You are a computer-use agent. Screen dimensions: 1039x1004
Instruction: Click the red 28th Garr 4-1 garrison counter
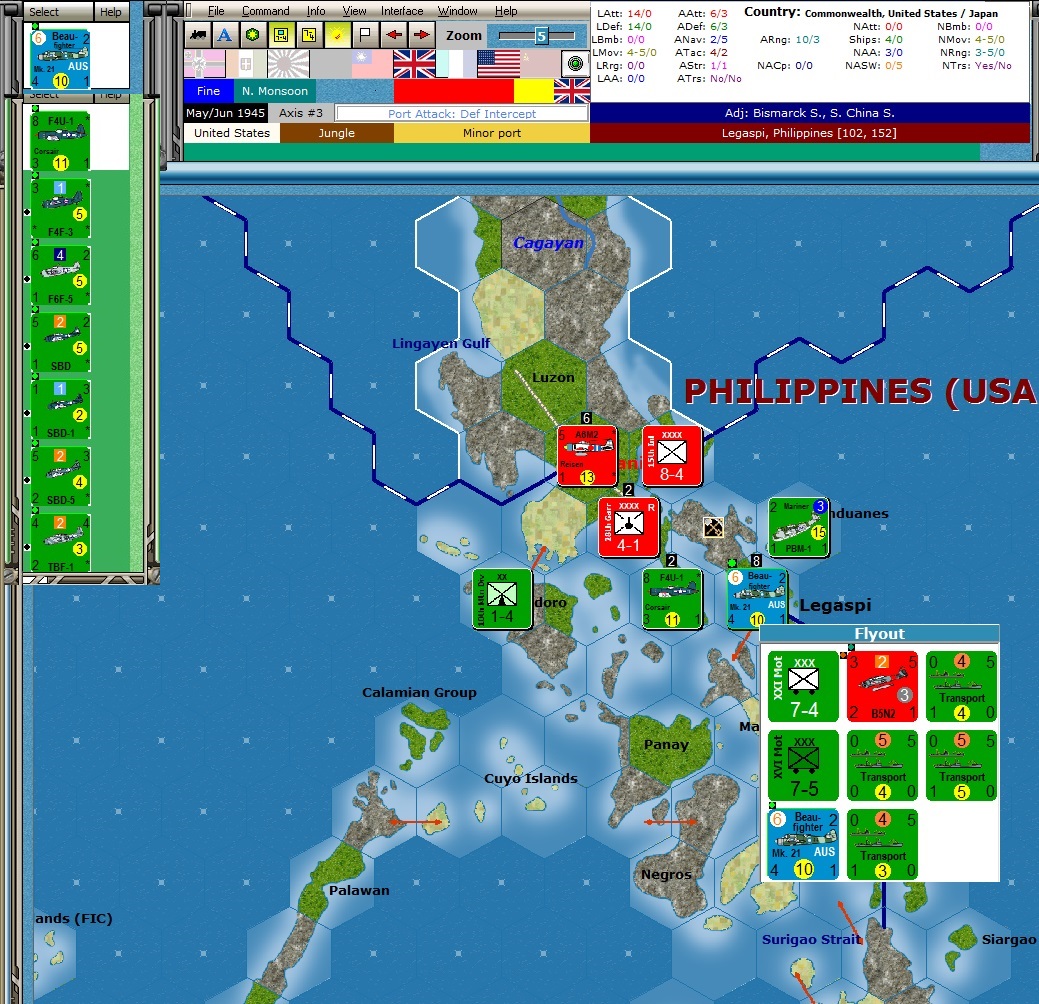pos(629,528)
